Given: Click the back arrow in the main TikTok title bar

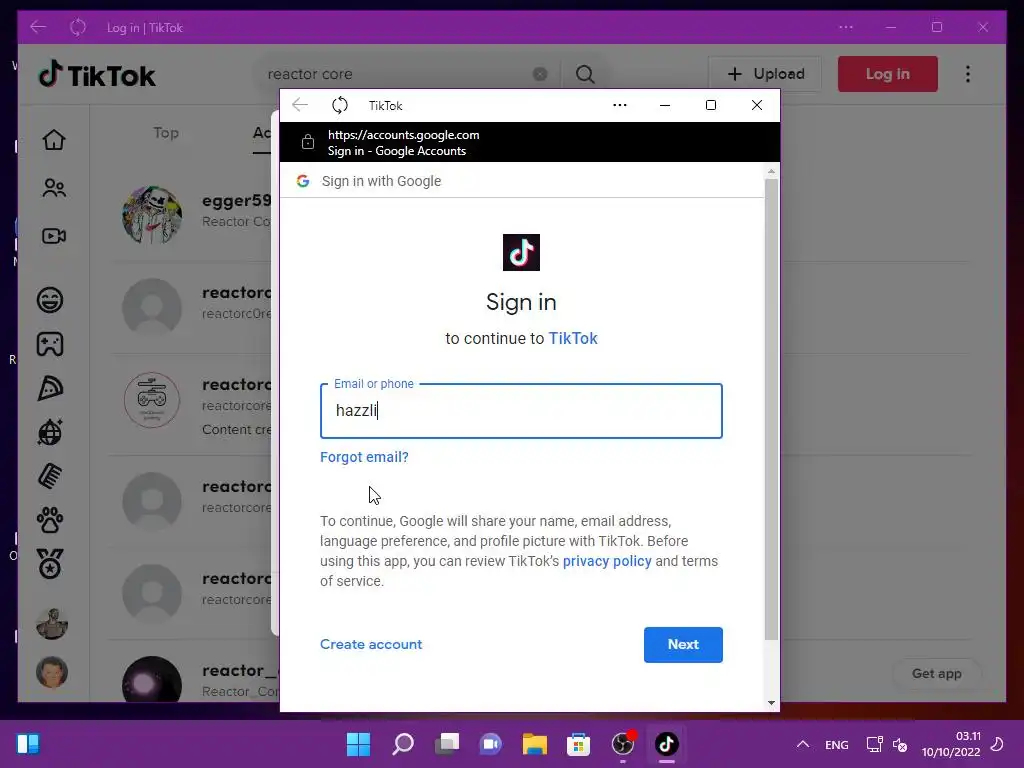Looking at the screenshot, I should pos(38,27).
